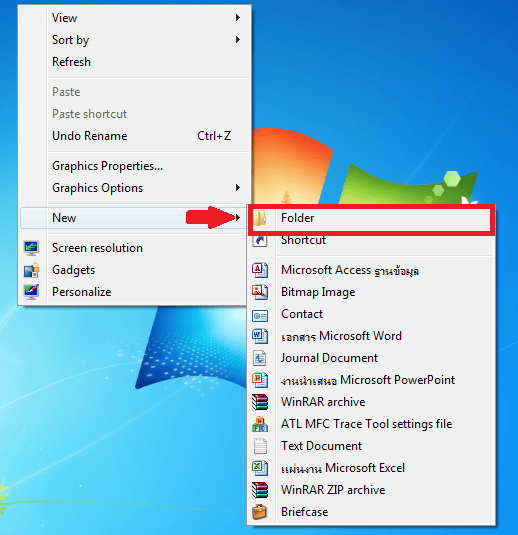Click the Microsoft Access database icon

(x=260, y=270)
